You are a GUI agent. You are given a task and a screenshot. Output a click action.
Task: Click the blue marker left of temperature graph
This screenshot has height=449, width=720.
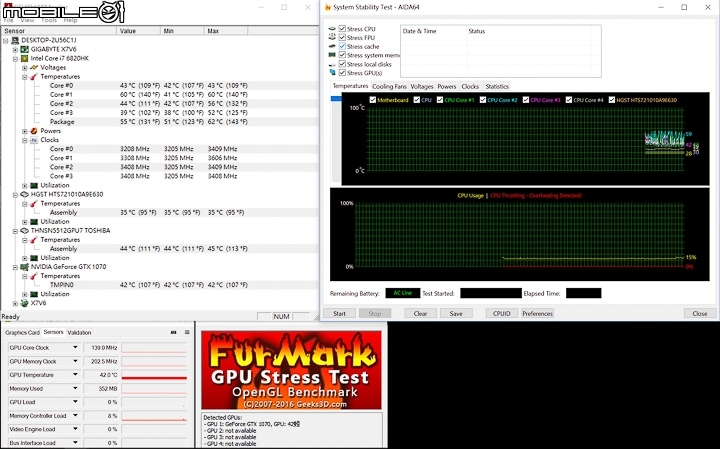336,98
